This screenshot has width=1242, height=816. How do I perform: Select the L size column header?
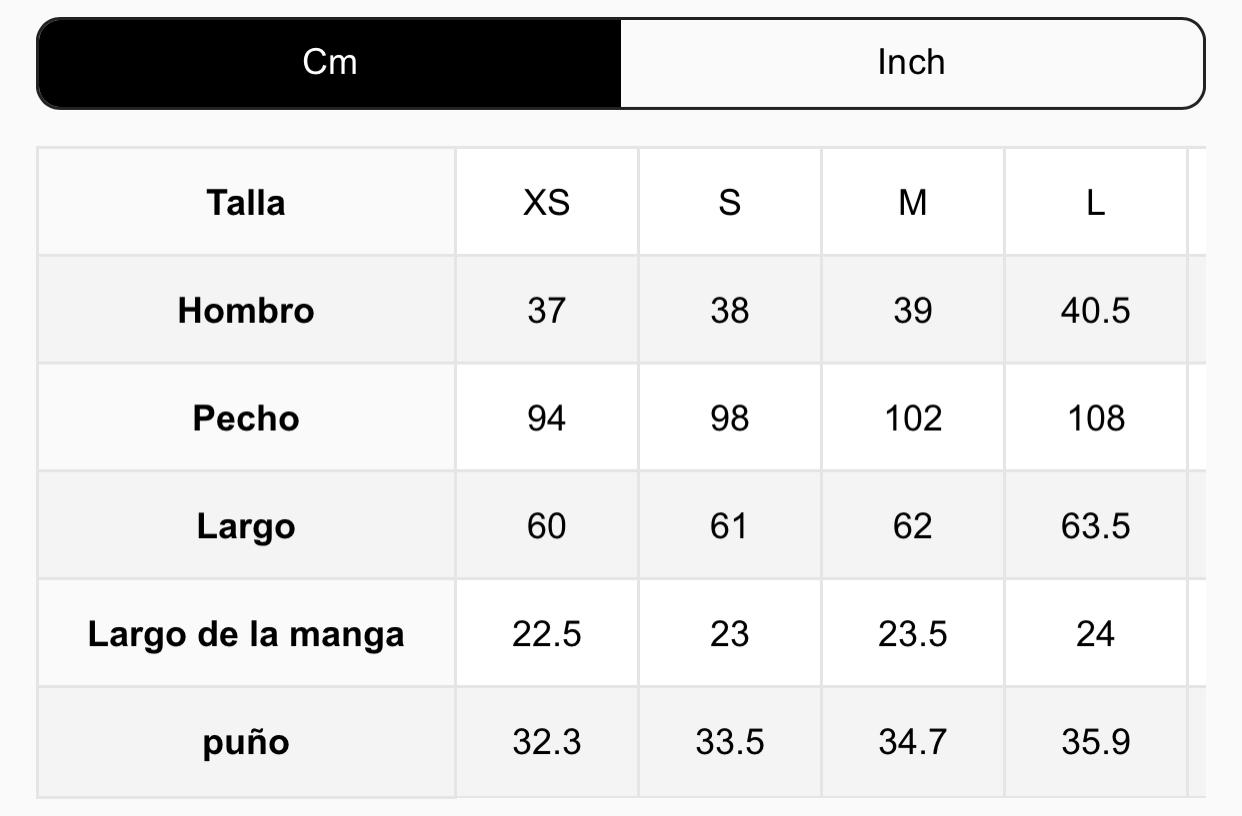pos(1095,203)
